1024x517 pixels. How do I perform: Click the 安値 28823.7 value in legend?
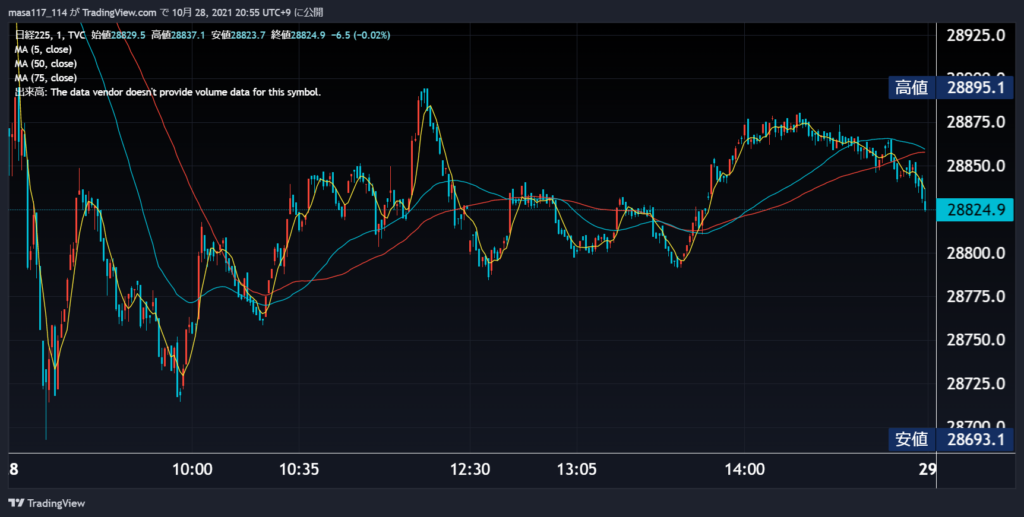pos(238,35)
